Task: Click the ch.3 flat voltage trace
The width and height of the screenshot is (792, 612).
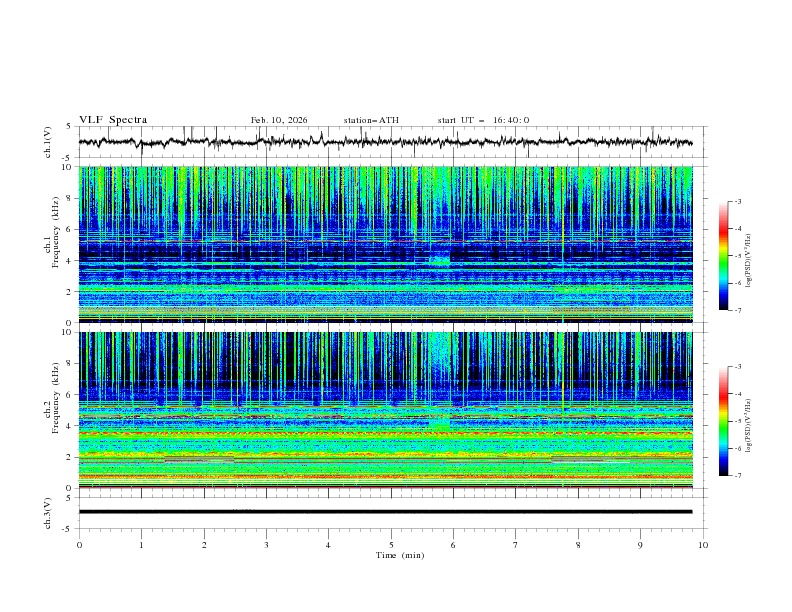Action: tap(385, 512)
